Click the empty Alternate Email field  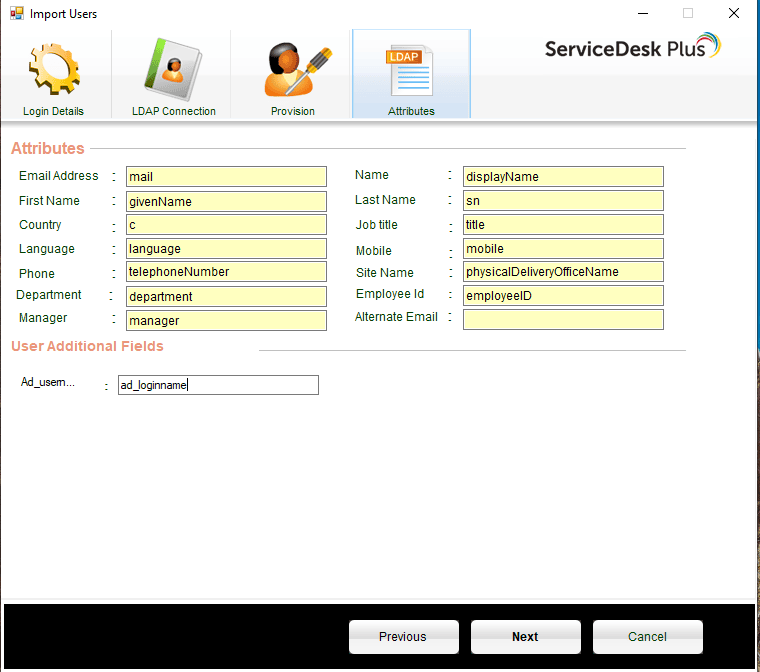(x=563, y=319)
